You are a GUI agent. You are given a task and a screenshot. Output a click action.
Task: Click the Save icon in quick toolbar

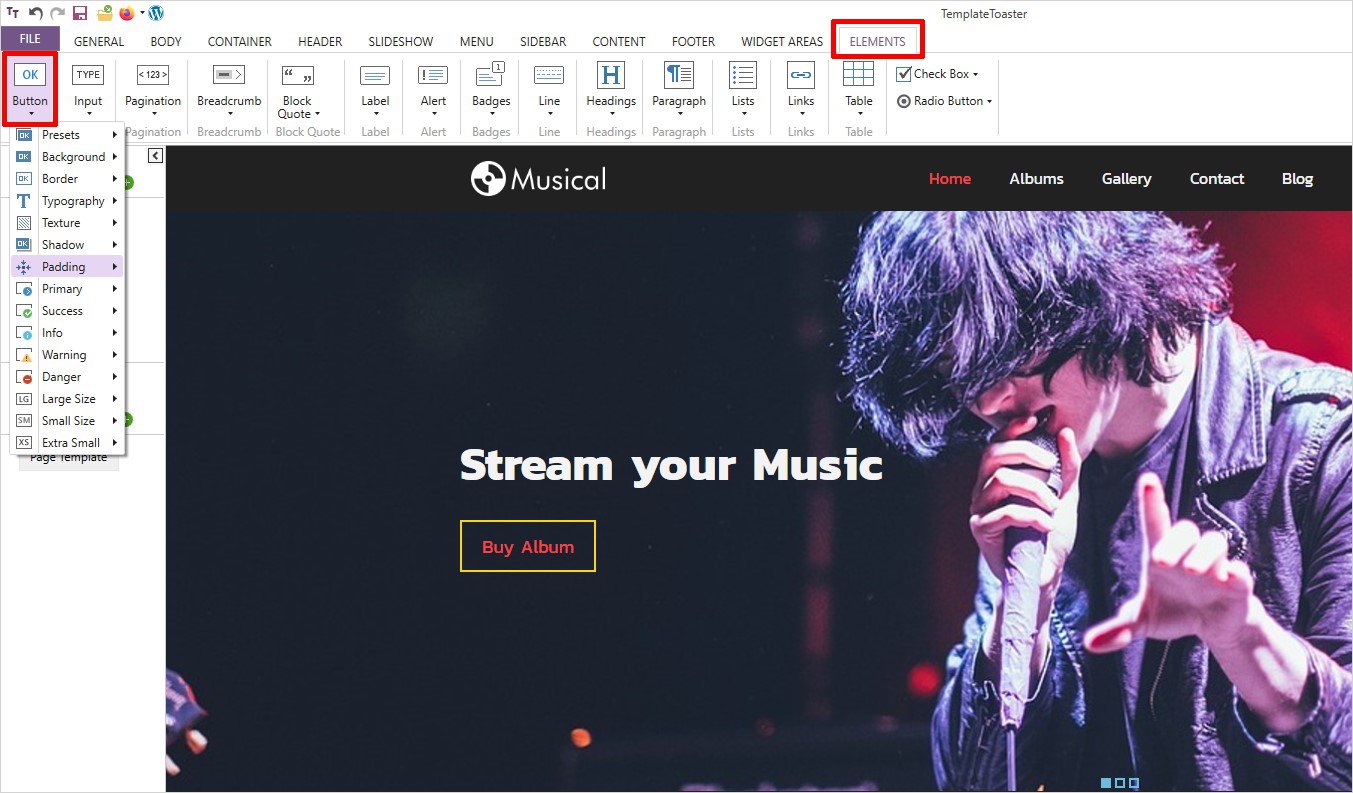[80, 13]
